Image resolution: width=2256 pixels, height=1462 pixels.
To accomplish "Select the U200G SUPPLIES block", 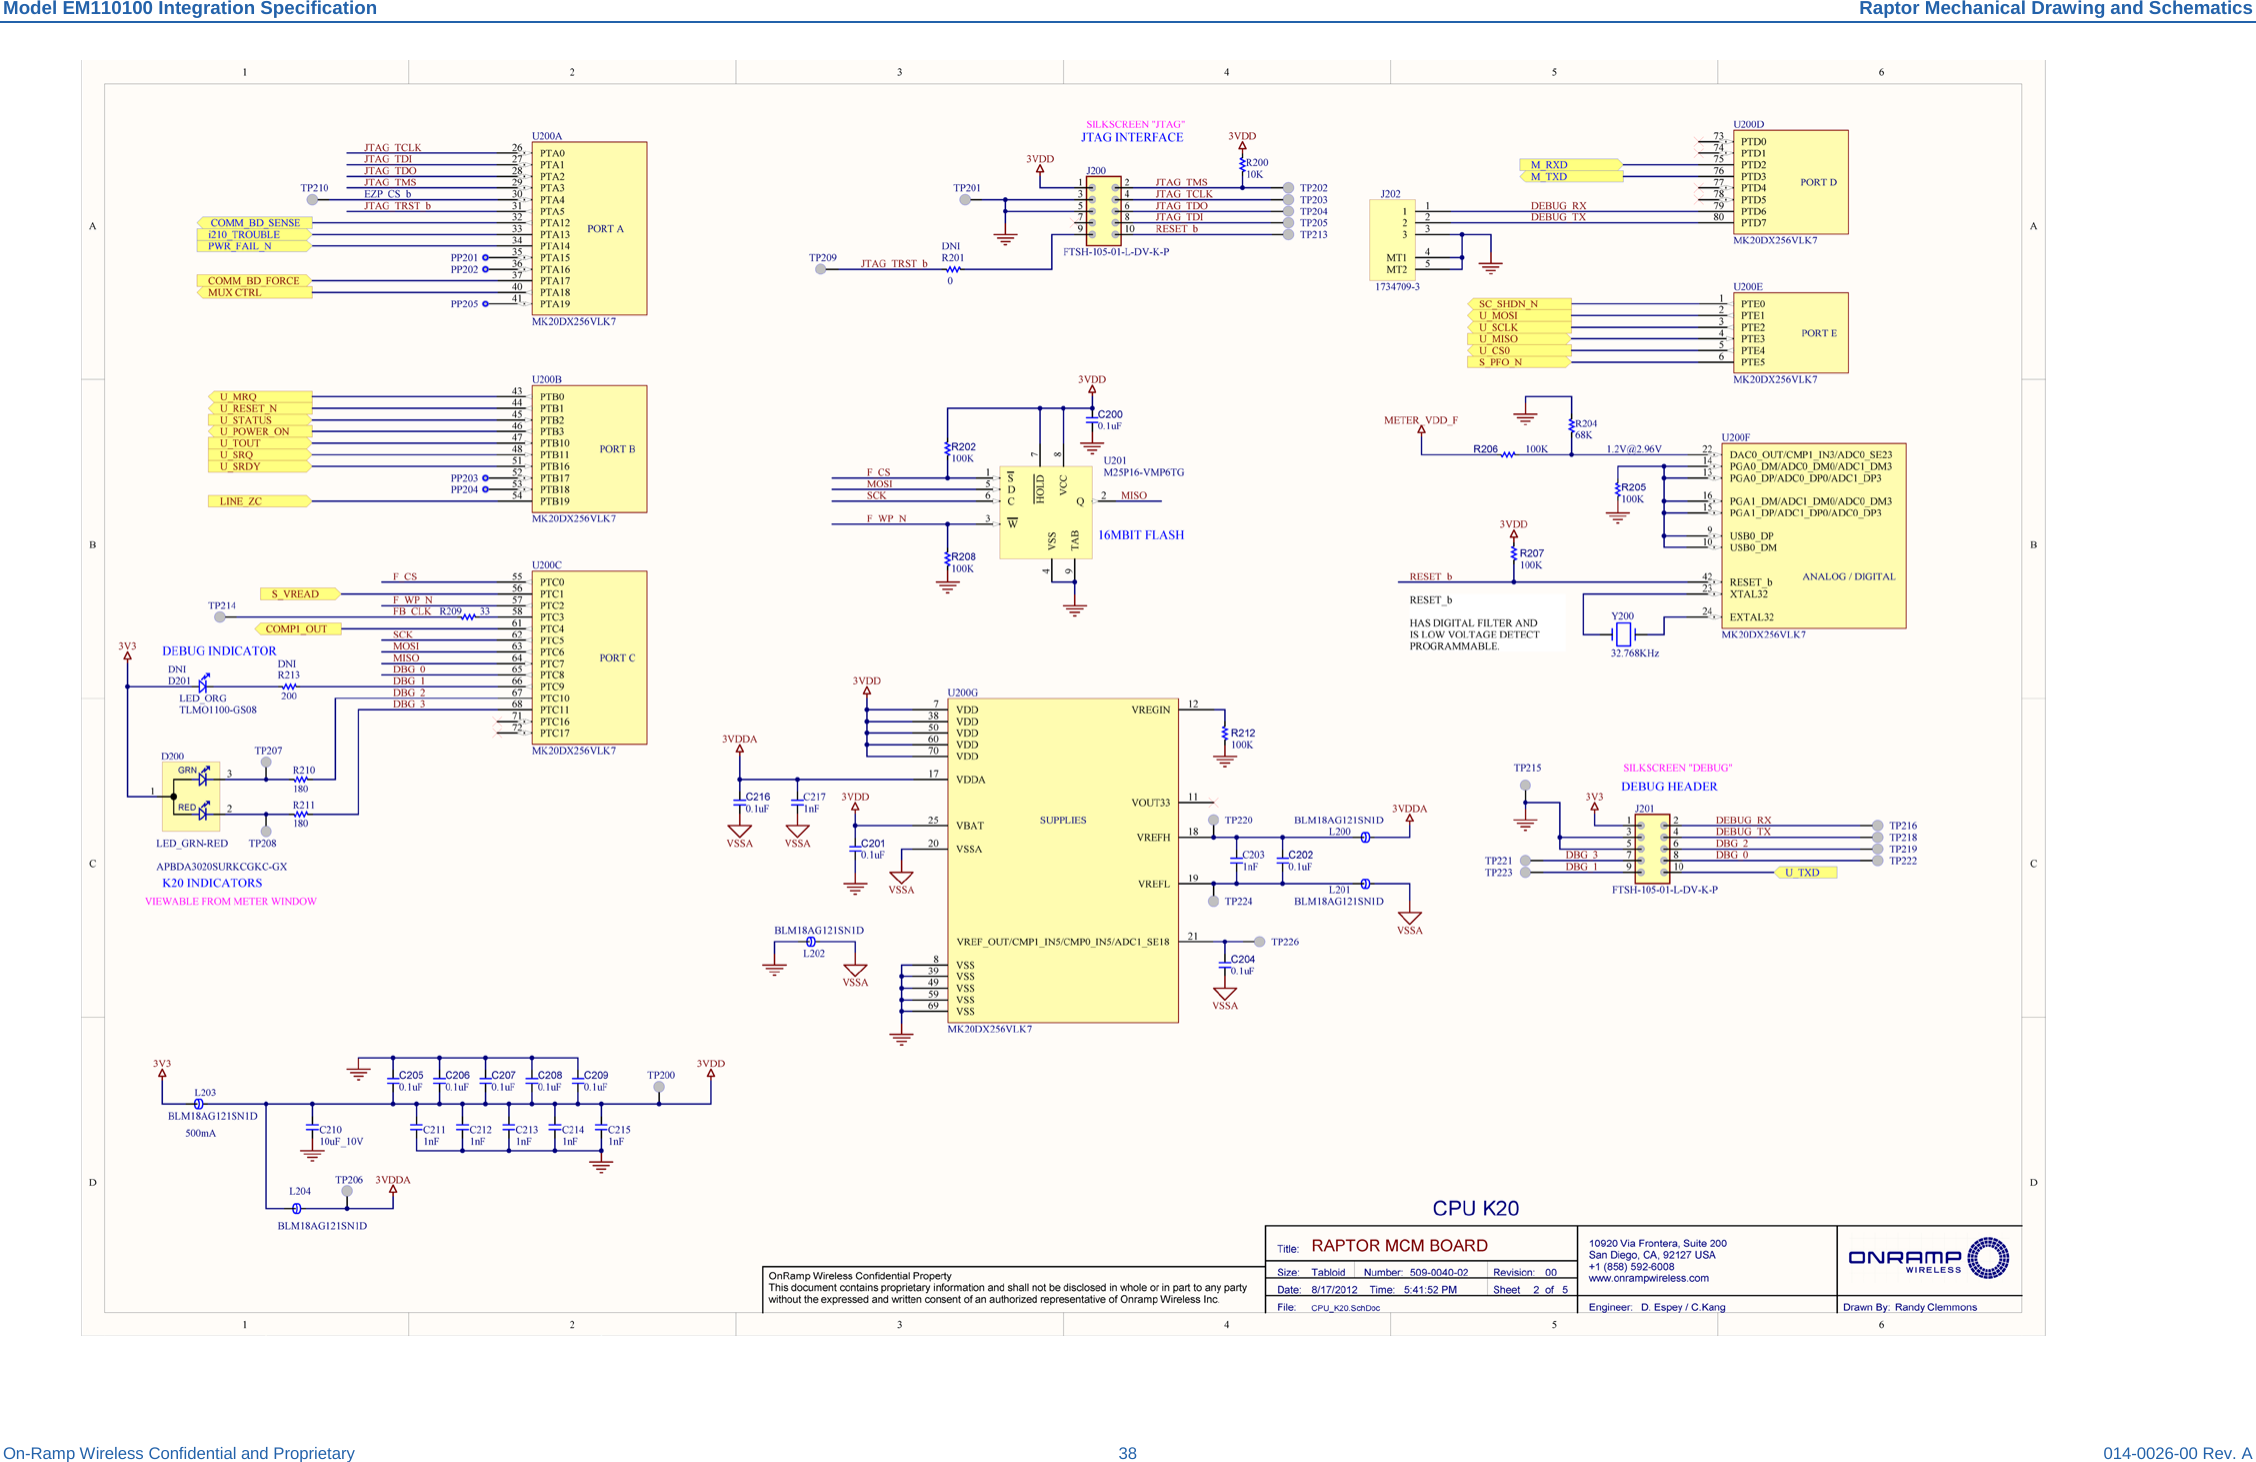I will 1063,860.
